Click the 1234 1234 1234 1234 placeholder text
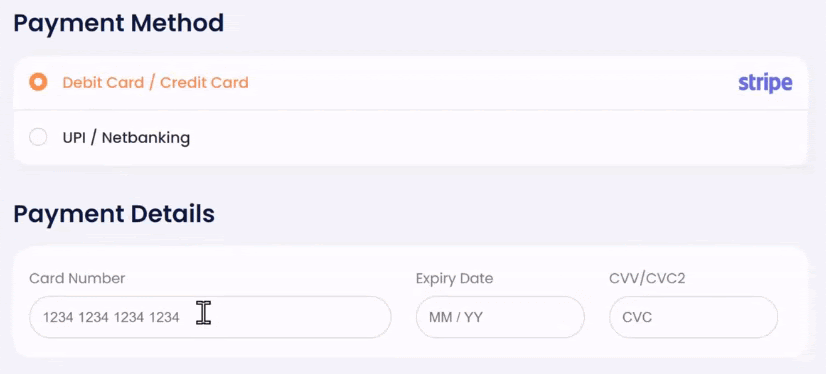The width and height of the screenshot is (826, 374). [111, 318]
